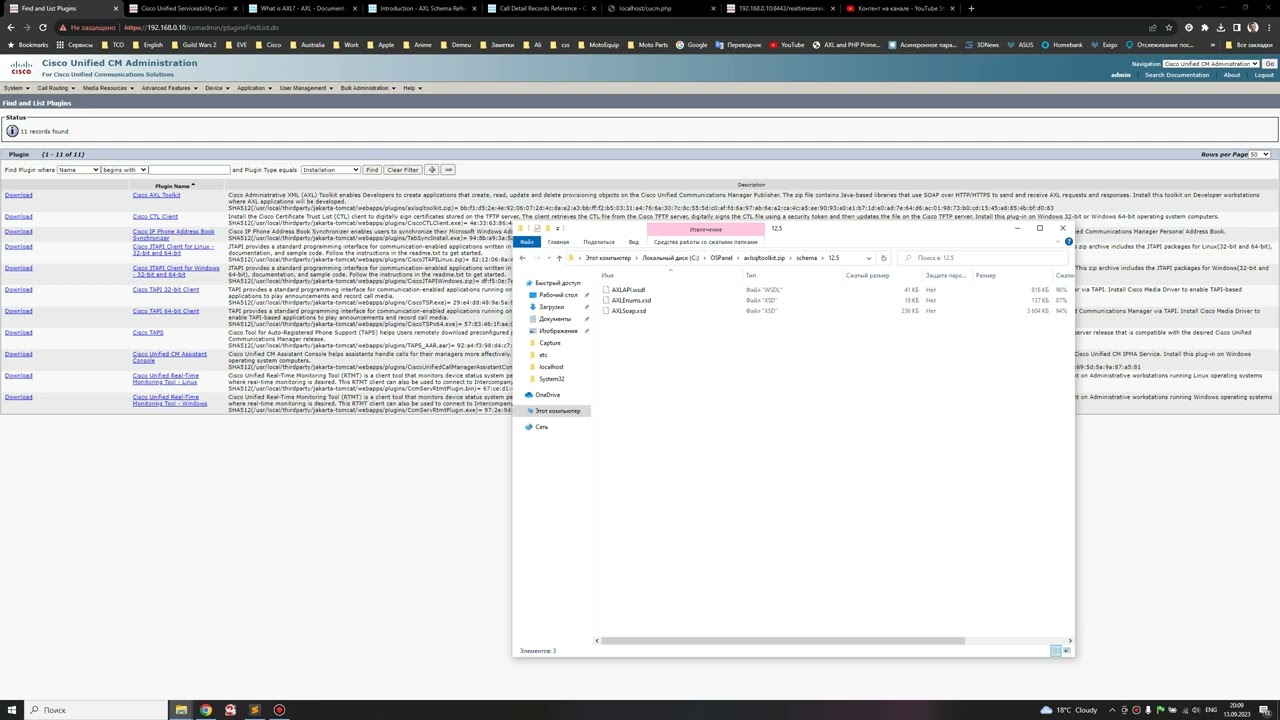The width and height of the screenshot is (1280, 720).
Task: Open the 'begins with' operator dropdown
Action: 124,170
